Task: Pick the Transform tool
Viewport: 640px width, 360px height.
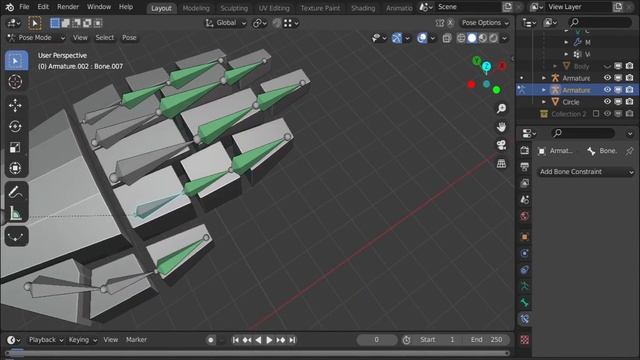Action: 16,168
